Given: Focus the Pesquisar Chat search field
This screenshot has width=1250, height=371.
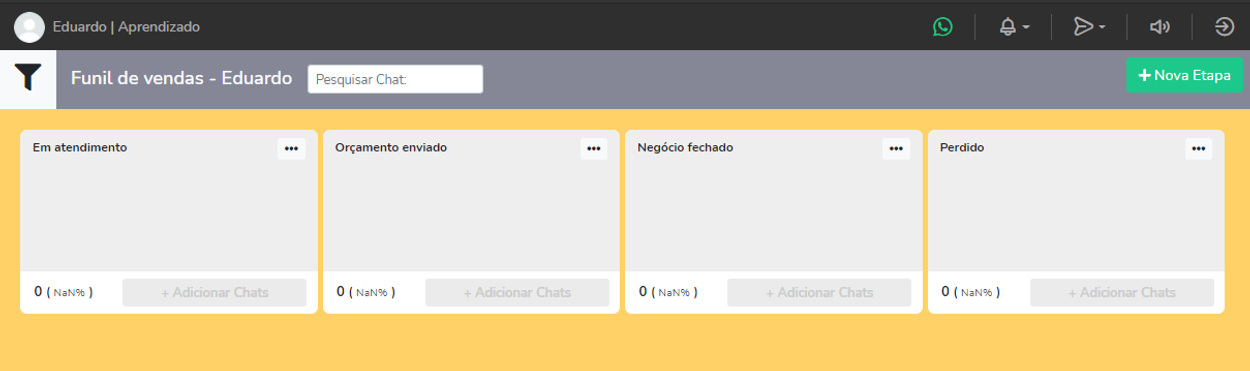Looking at the screenshot, I should (x=395, y=79).
